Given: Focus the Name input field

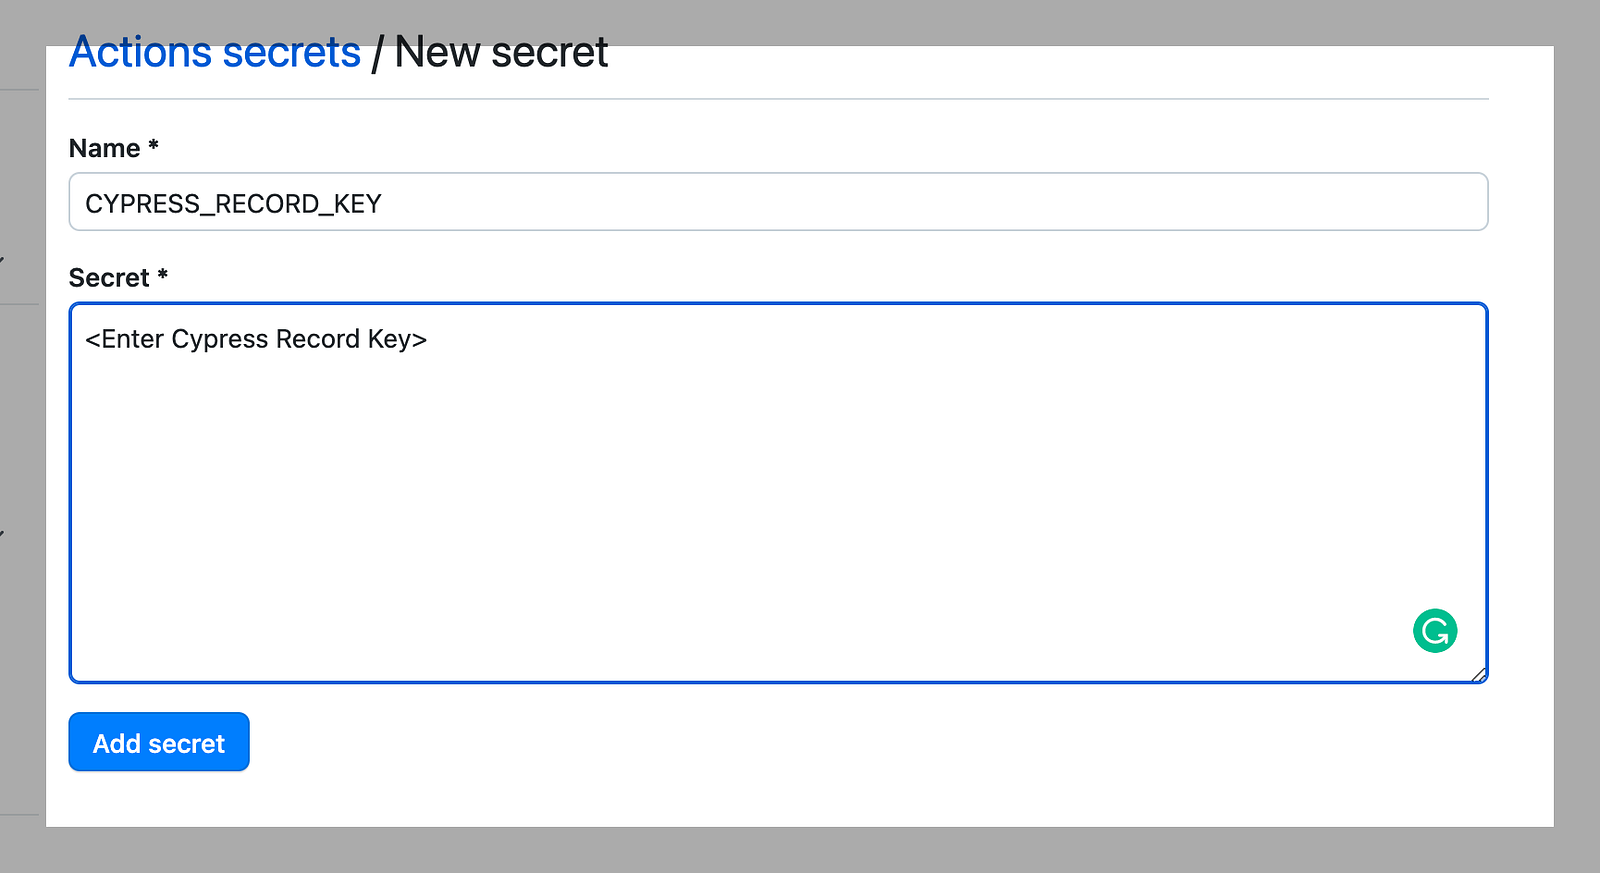Looking at the screenshot, I should pyautogui.click(x=778, y=202).
